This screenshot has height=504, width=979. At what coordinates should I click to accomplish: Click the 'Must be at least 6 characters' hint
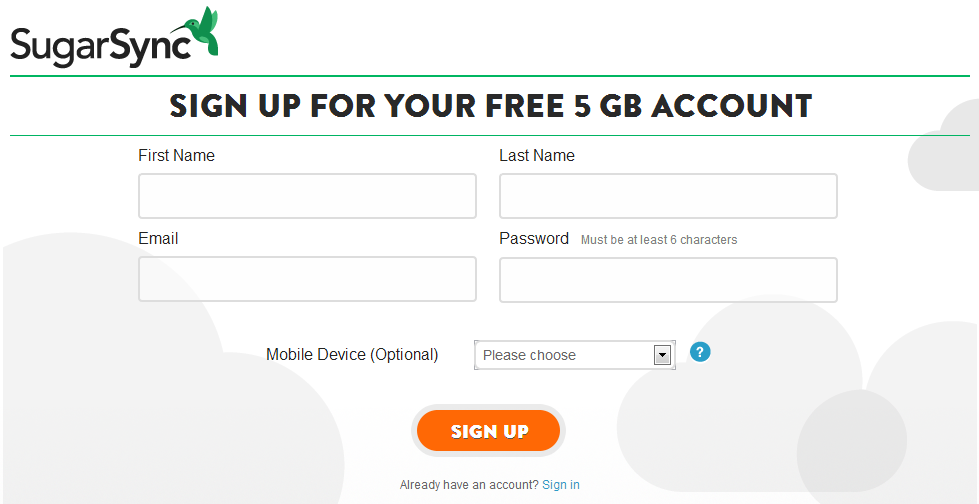click(659, 240)
